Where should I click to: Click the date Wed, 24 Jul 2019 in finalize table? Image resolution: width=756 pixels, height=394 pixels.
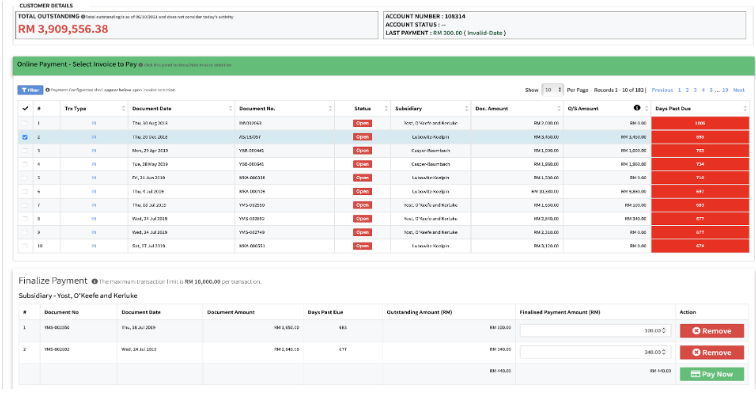tap(138, 349)
